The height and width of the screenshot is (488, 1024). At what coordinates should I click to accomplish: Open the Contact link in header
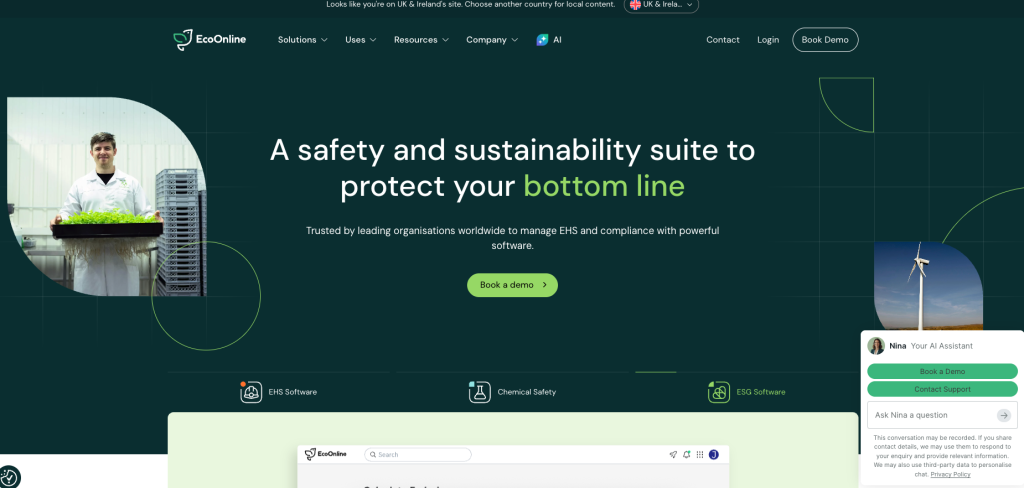click(723, 40)
